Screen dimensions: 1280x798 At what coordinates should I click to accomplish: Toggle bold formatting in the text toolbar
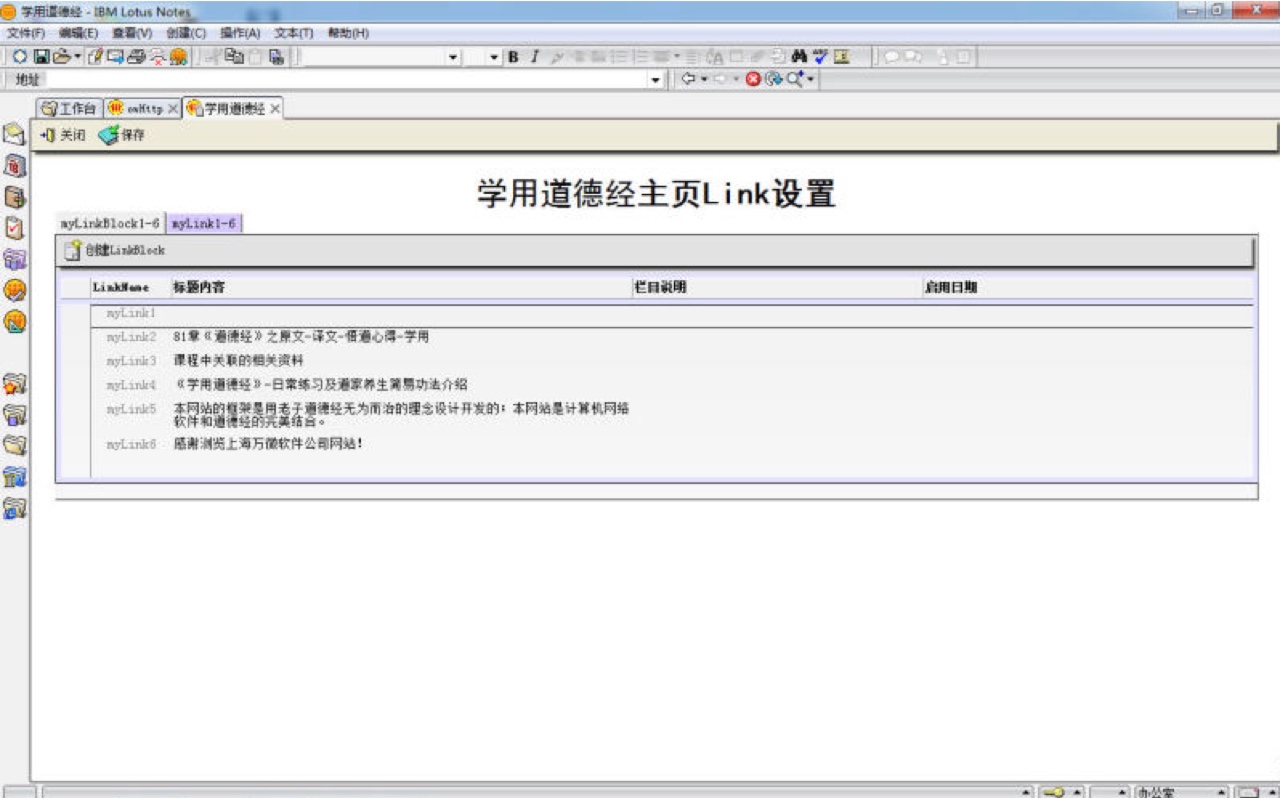point(514,57)
